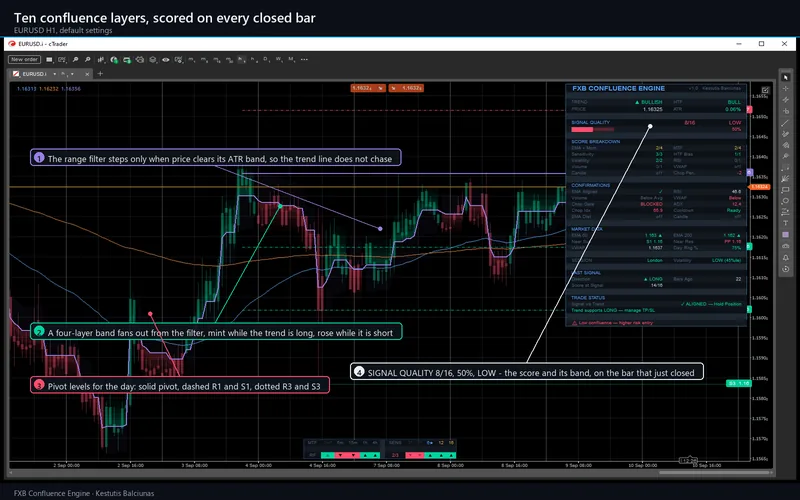Open the purple drawing color swatch
This screenshot has height=500, width=800.
(x=785, y=235)
